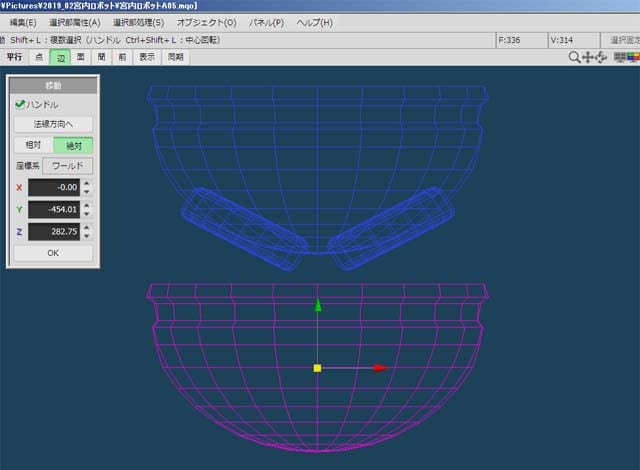The height and width of the screenshot is (470, 640).
Task: Open the 選択部処理(S) menu
Action: 139,23
